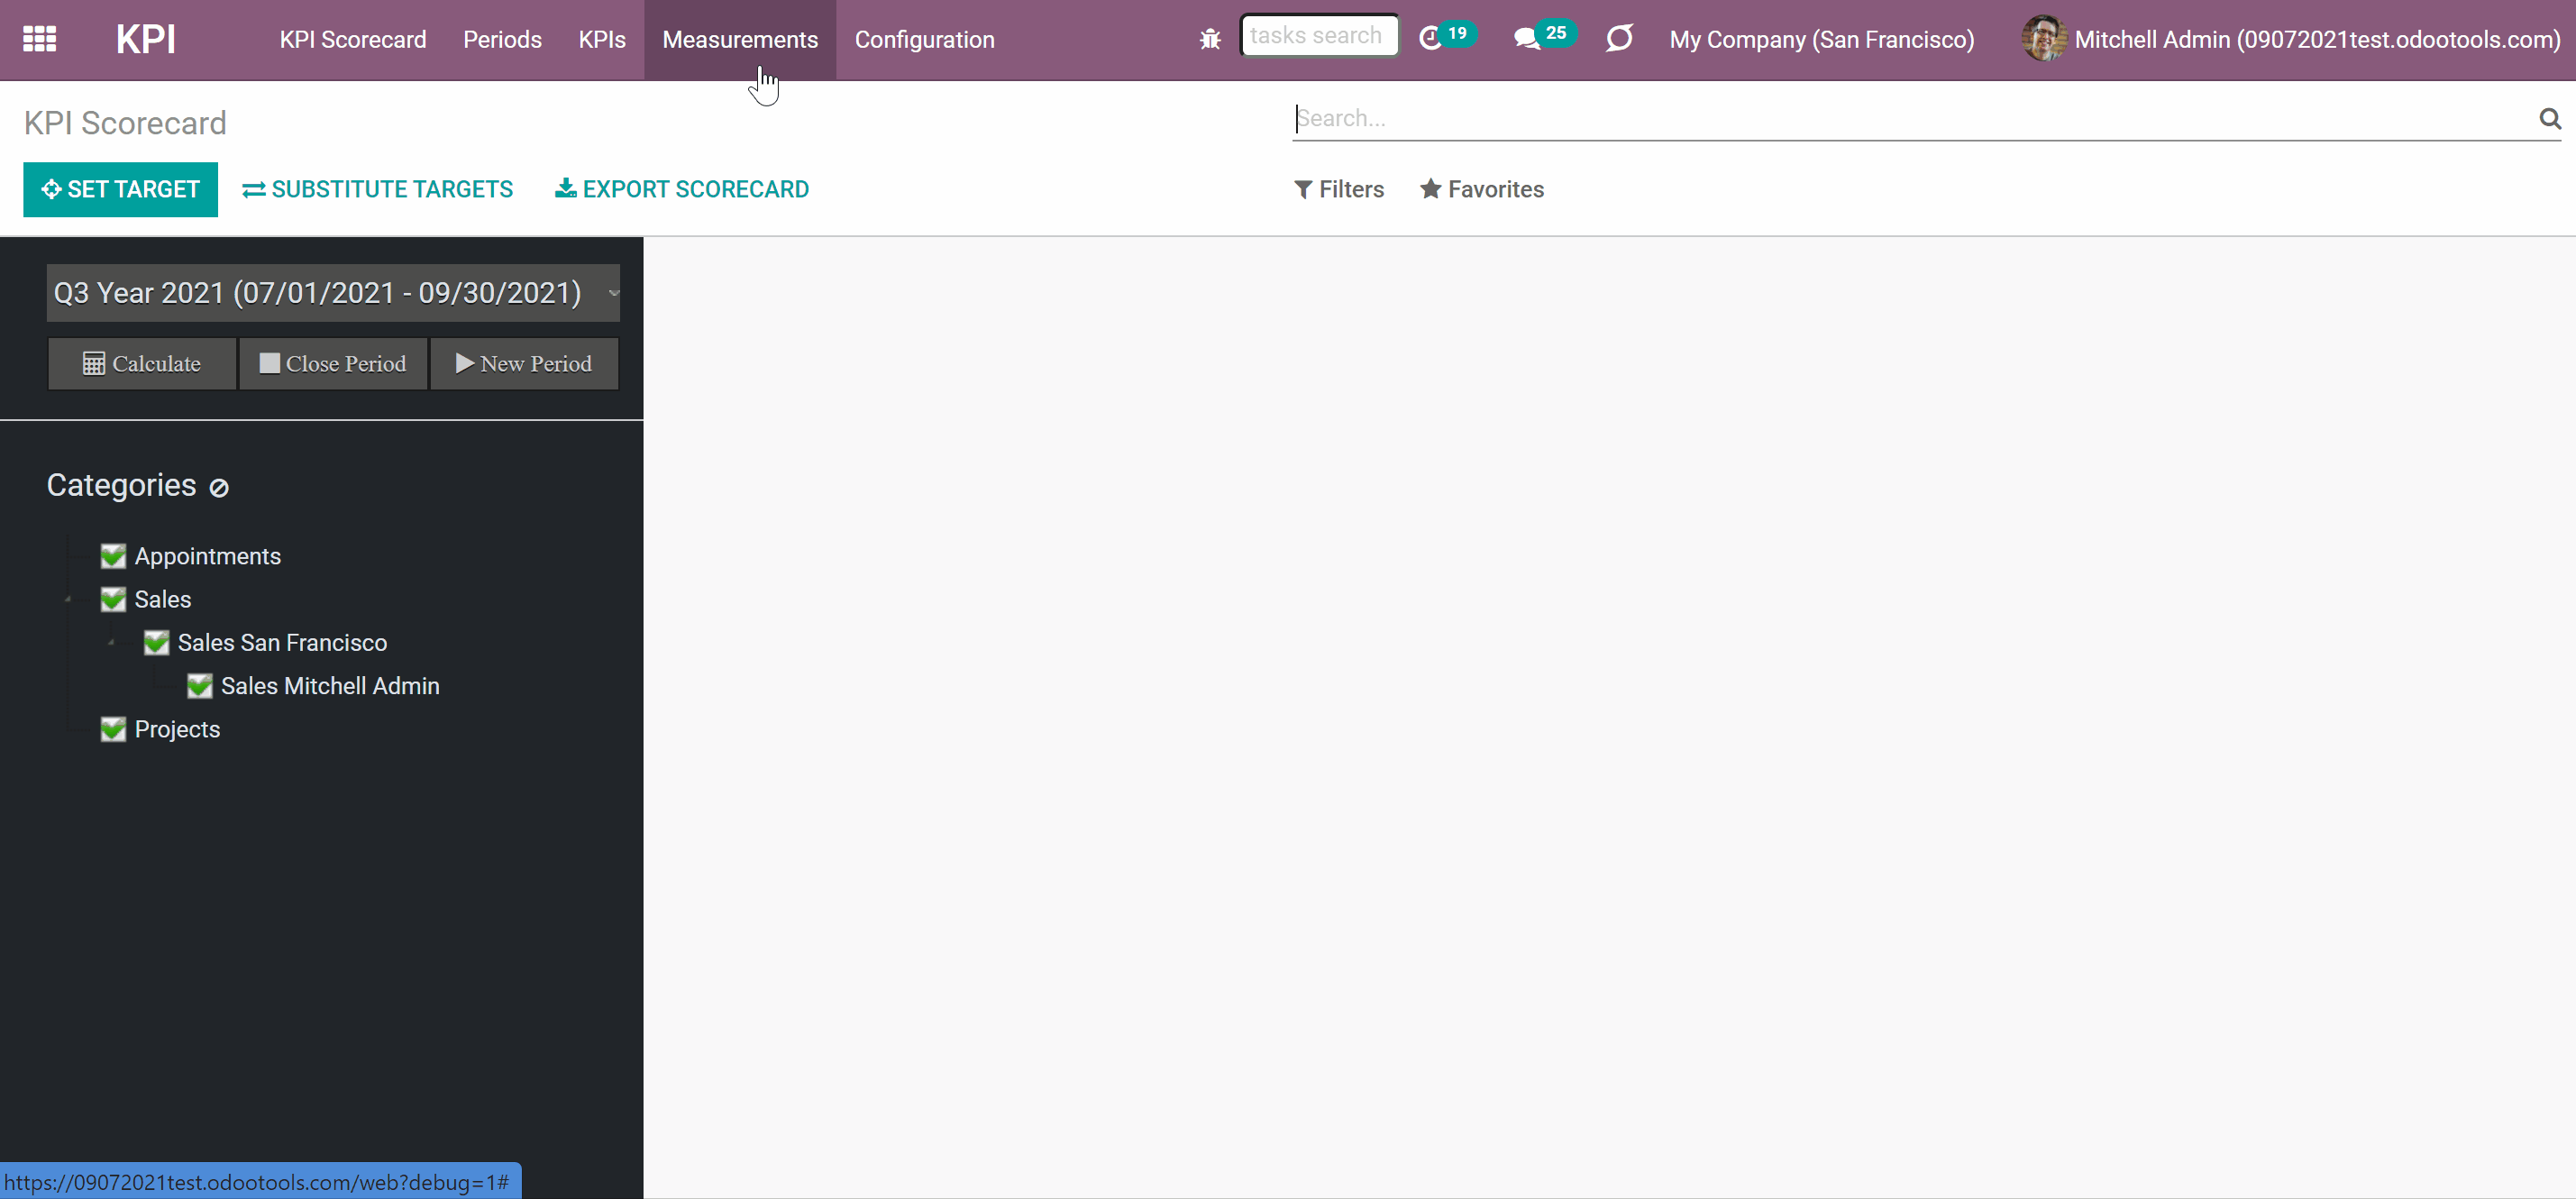
Task: Select the Sales Mitchell Admin label
Action: tap(330, 686)
